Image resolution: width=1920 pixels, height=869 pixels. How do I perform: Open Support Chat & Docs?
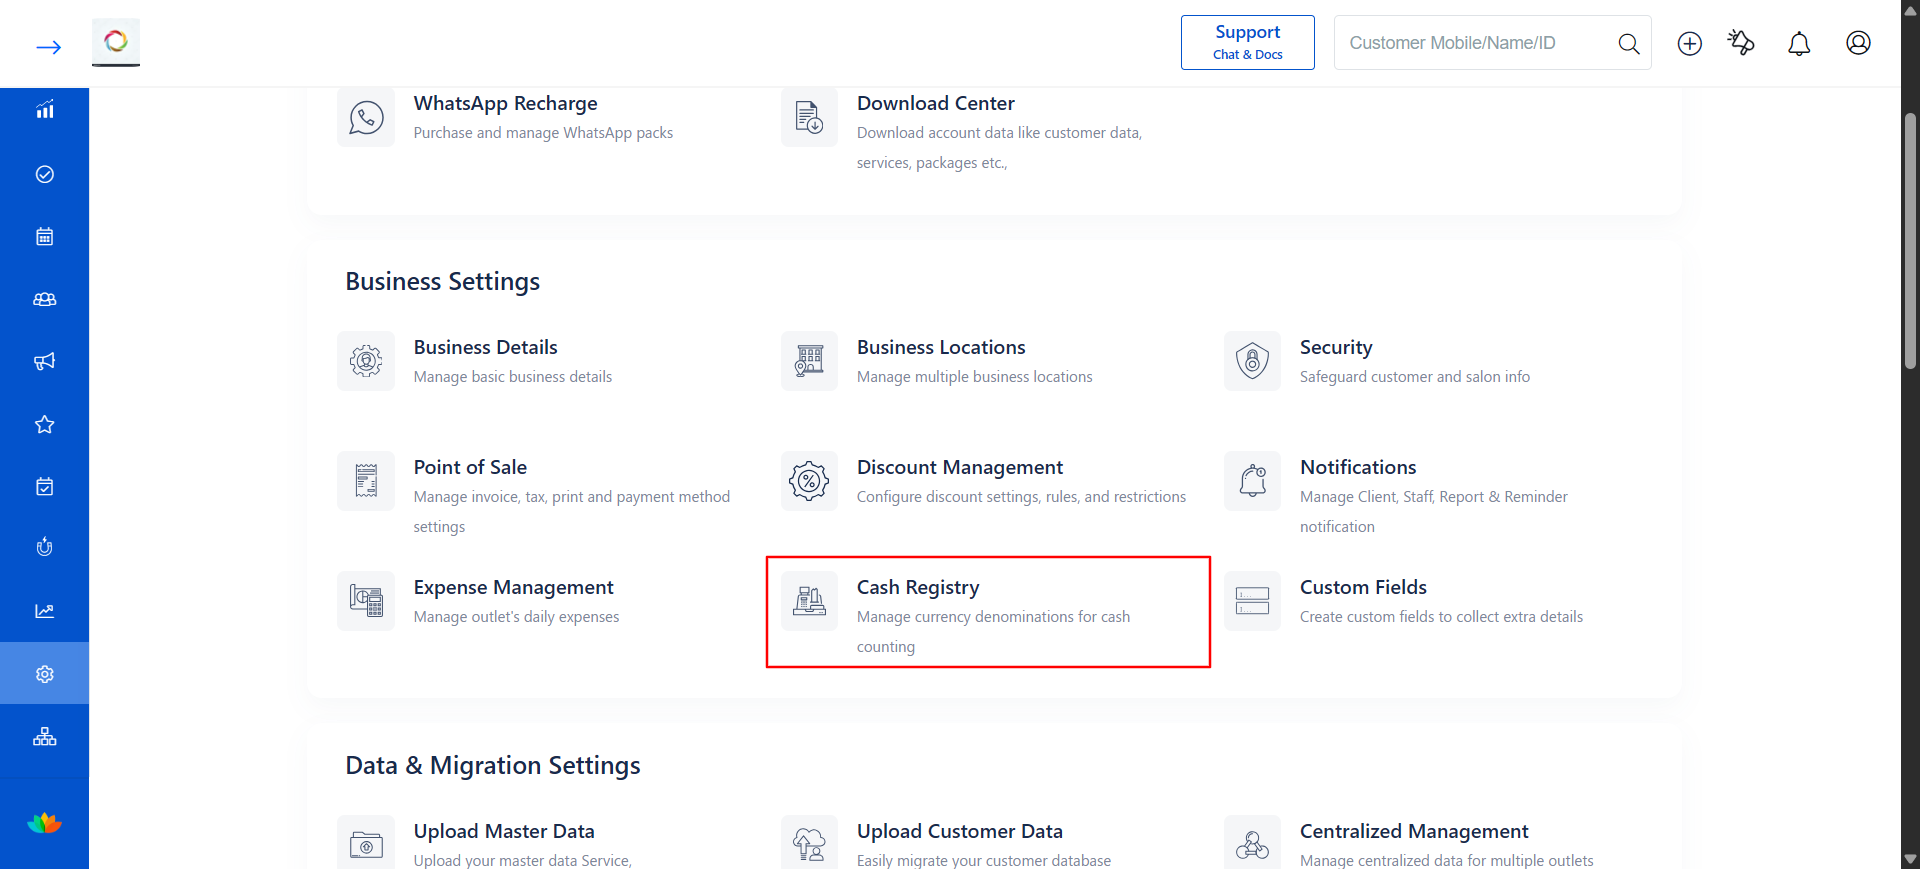(x=1247, y=42)
